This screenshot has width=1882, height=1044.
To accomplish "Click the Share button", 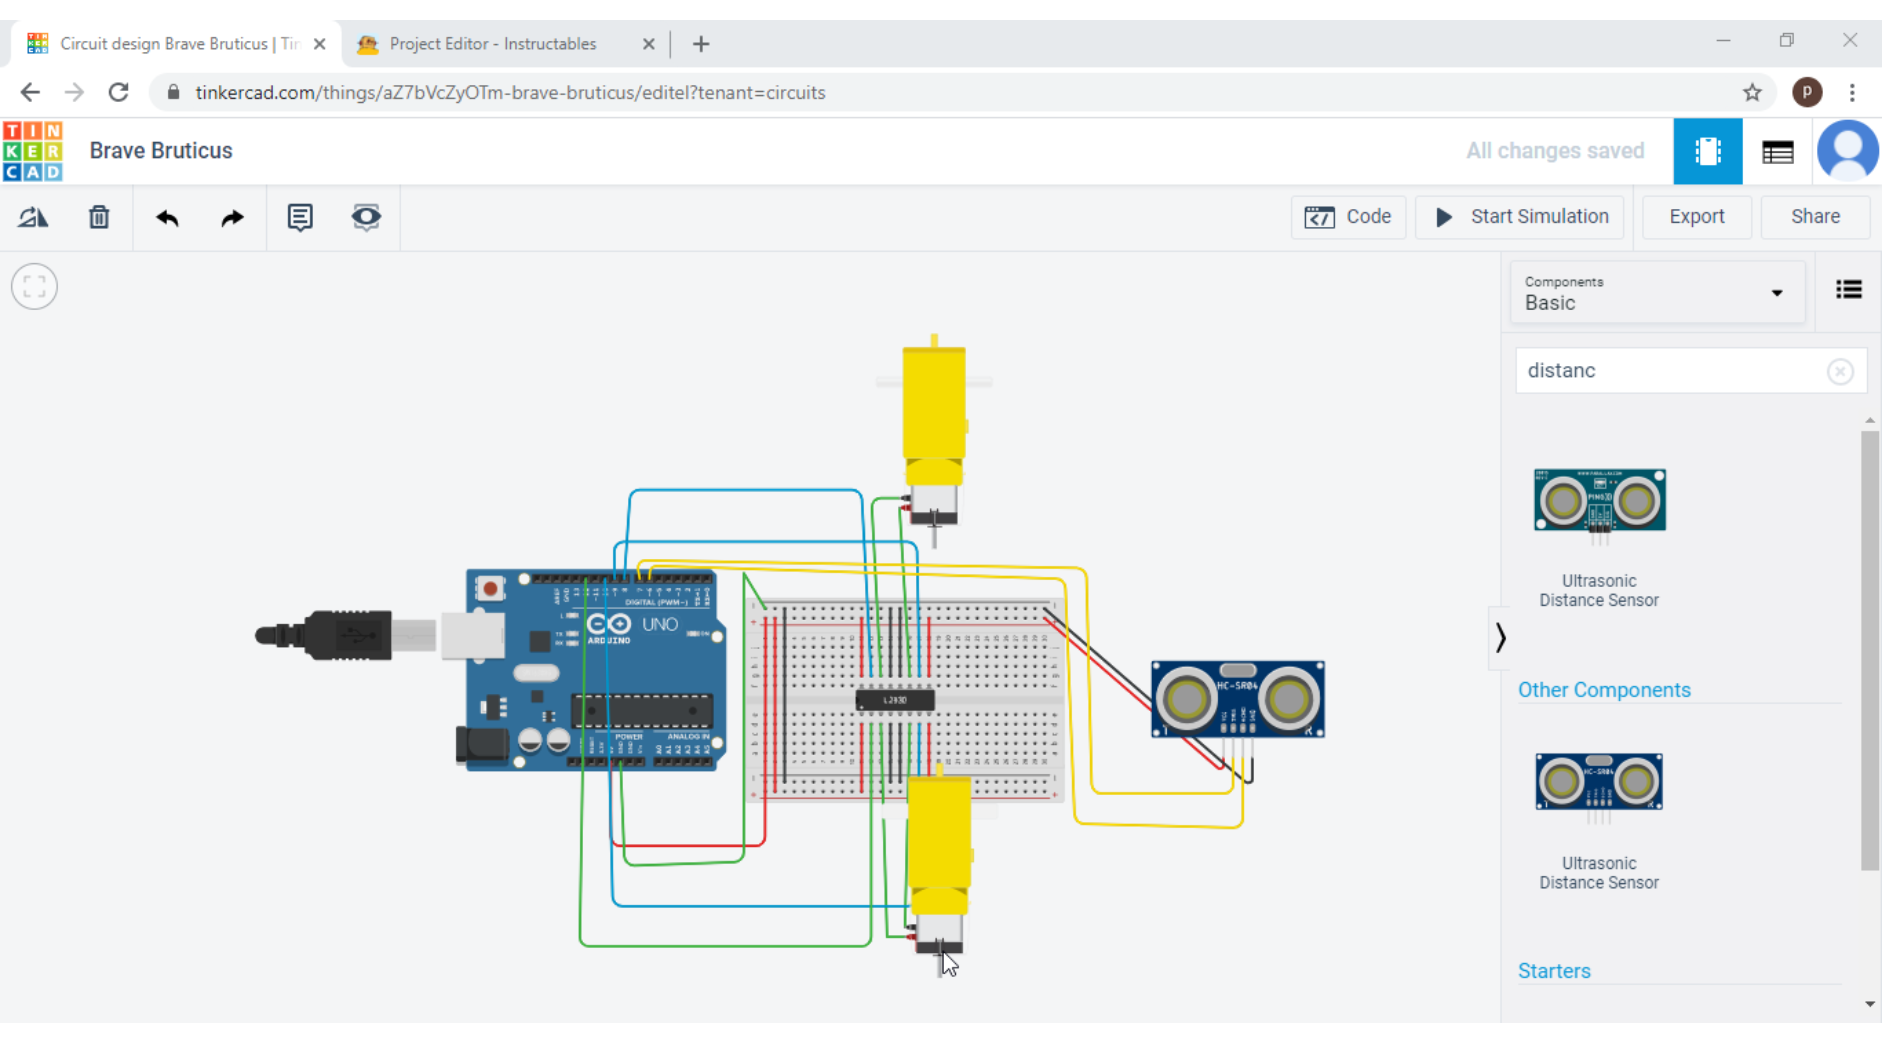I will 1815,217.
